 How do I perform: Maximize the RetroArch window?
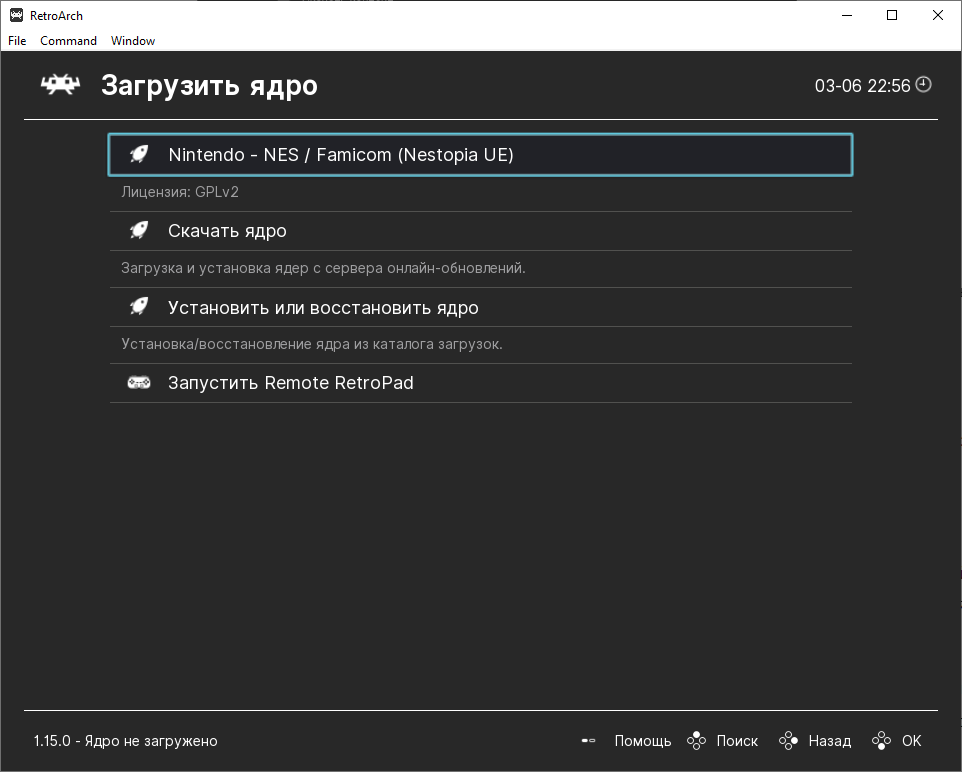pyautogui.click(x=892, y=15)
